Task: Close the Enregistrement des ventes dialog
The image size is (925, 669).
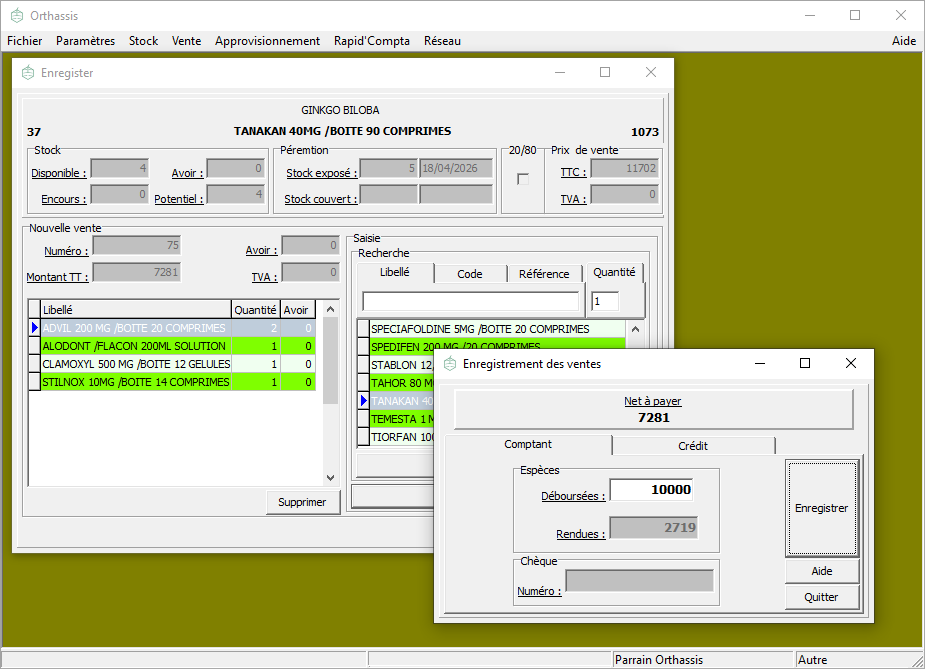Action: coord(850,363)
